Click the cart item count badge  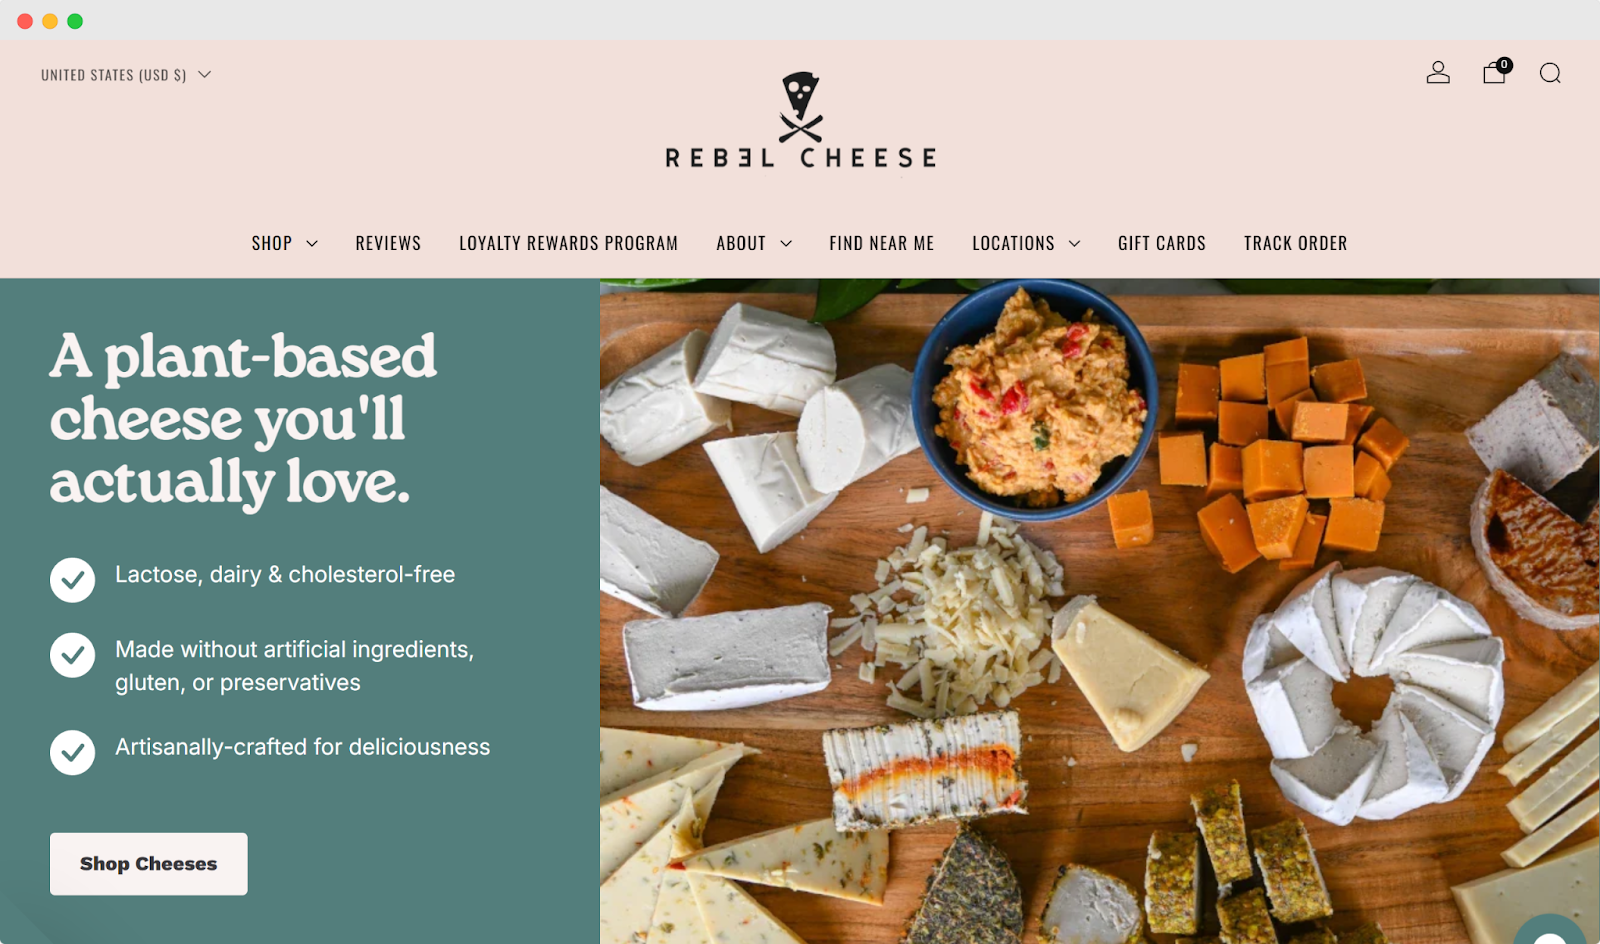1504,65
